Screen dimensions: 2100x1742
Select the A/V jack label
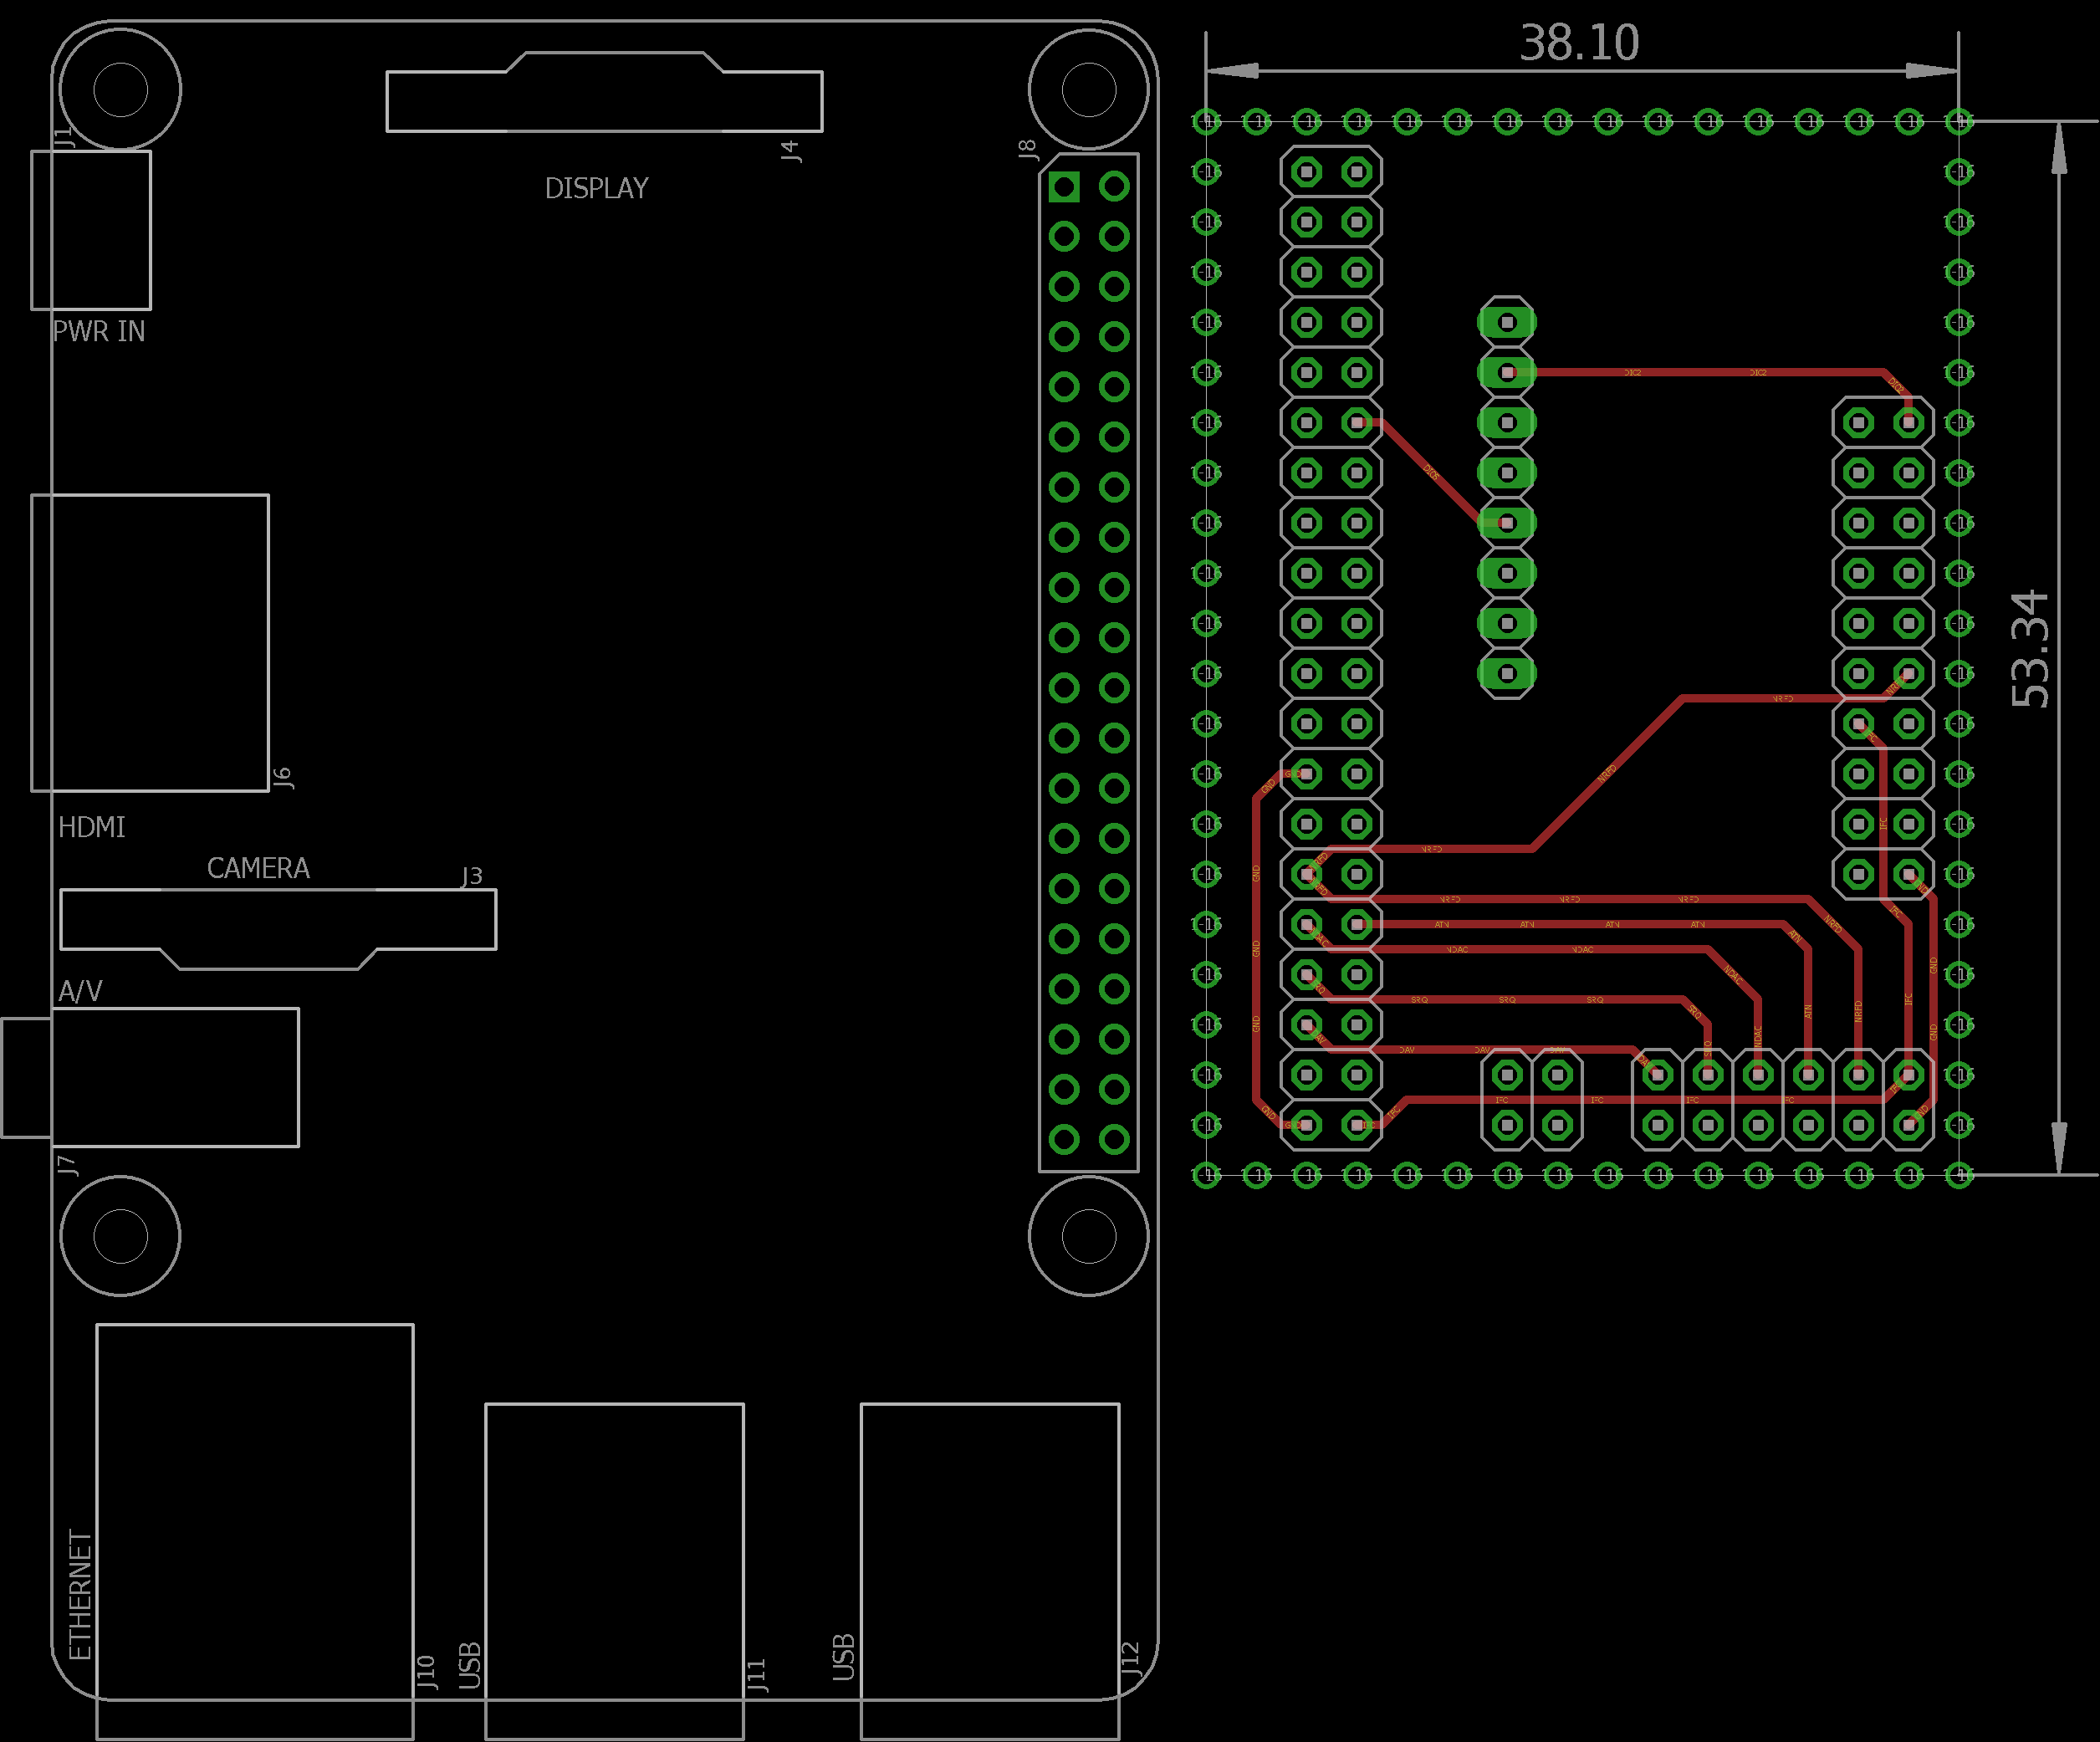[x=80, y=991]
